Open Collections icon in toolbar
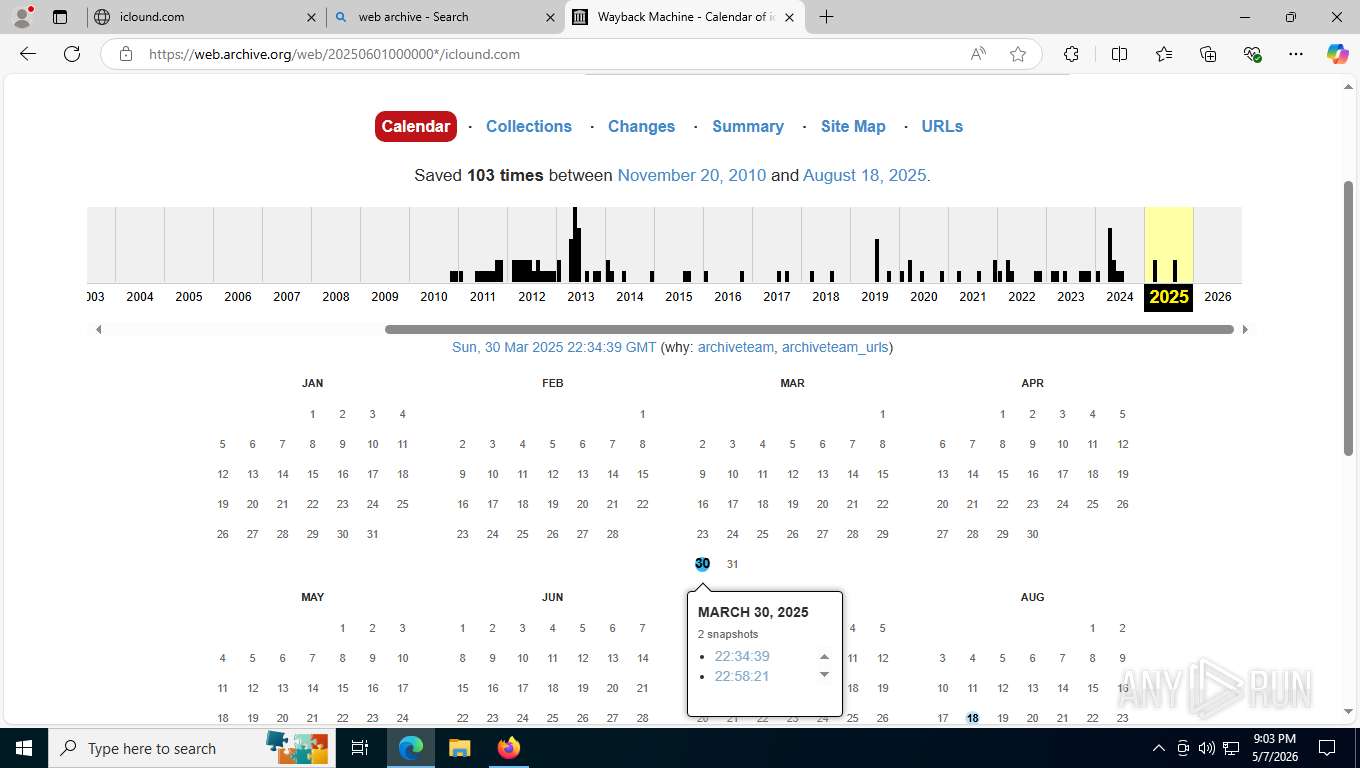Image resolution: width=1360 pixels, height=768 pixels. click(x=1208, y=54)
